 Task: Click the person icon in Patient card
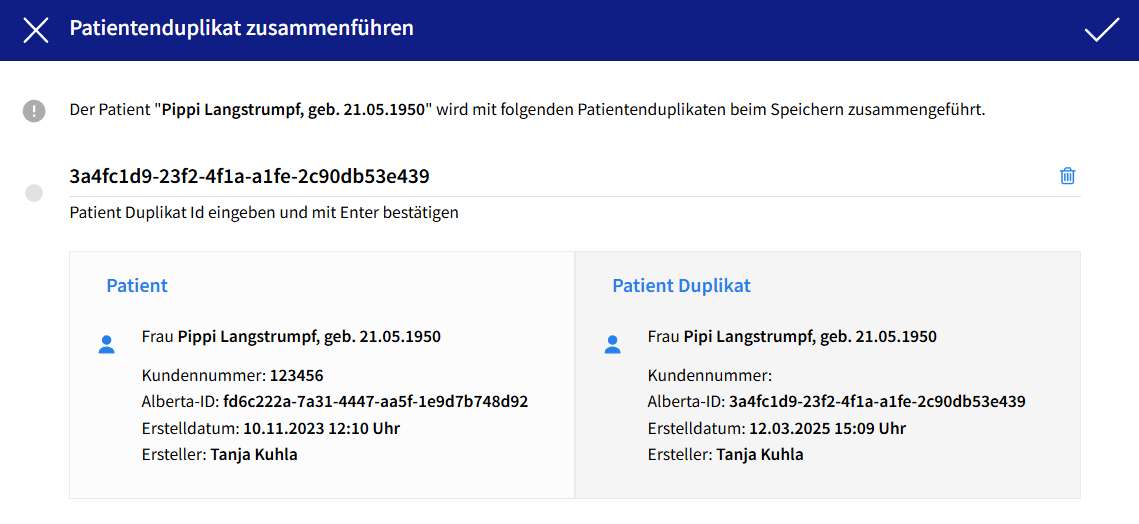point(107,345)
